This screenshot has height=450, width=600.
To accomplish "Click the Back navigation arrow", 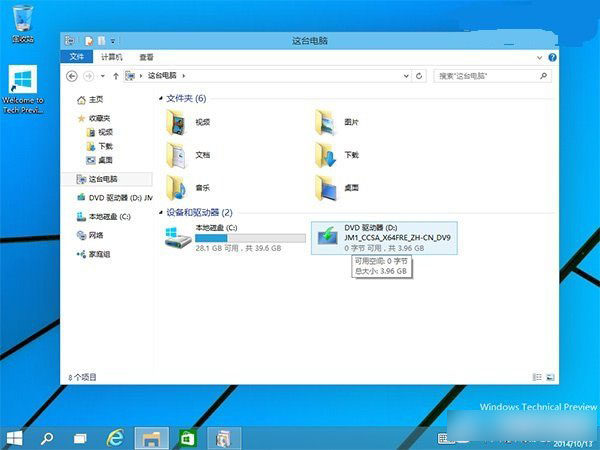I will 72,75.
